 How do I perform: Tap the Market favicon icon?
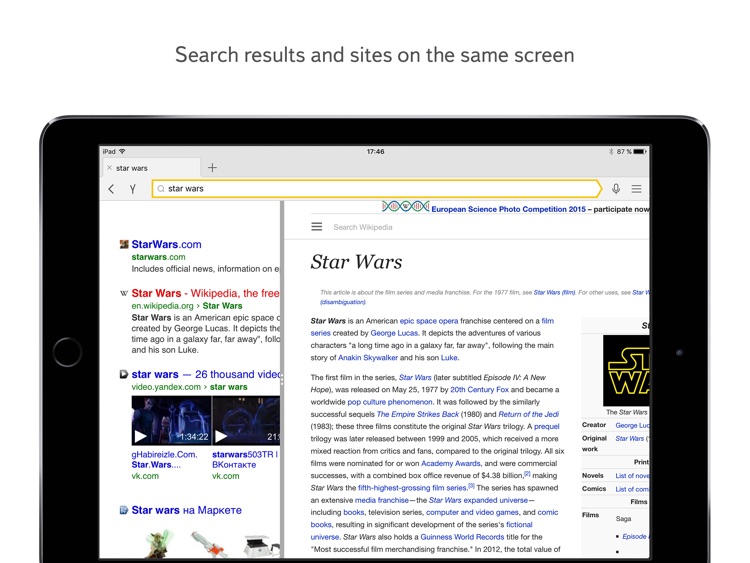click(x=124, y=510)
